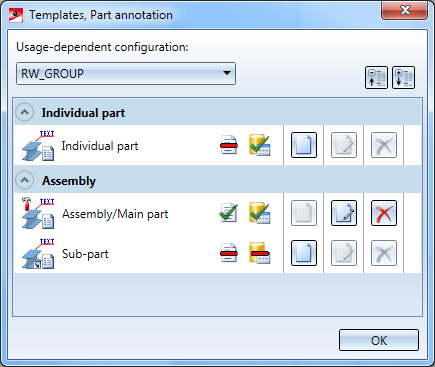The width and height of the screenshot is (435, 367).
Task: Select the Sub-part row icon
Action: tap(38, 253)
